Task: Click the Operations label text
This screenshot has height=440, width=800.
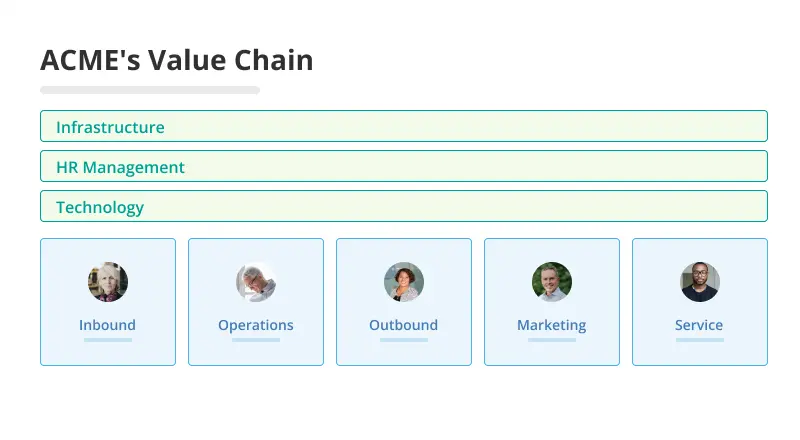Action: (256, 325)
